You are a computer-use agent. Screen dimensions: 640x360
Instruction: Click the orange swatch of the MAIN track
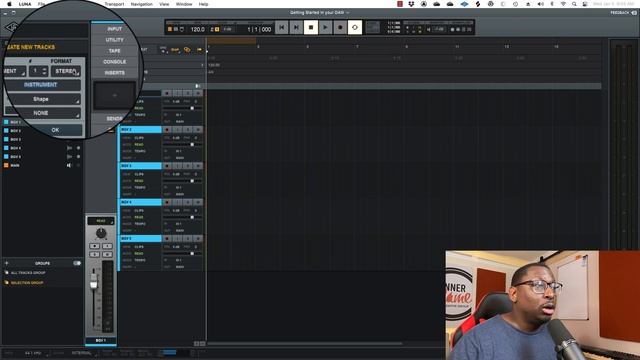[x=6, y=165]
